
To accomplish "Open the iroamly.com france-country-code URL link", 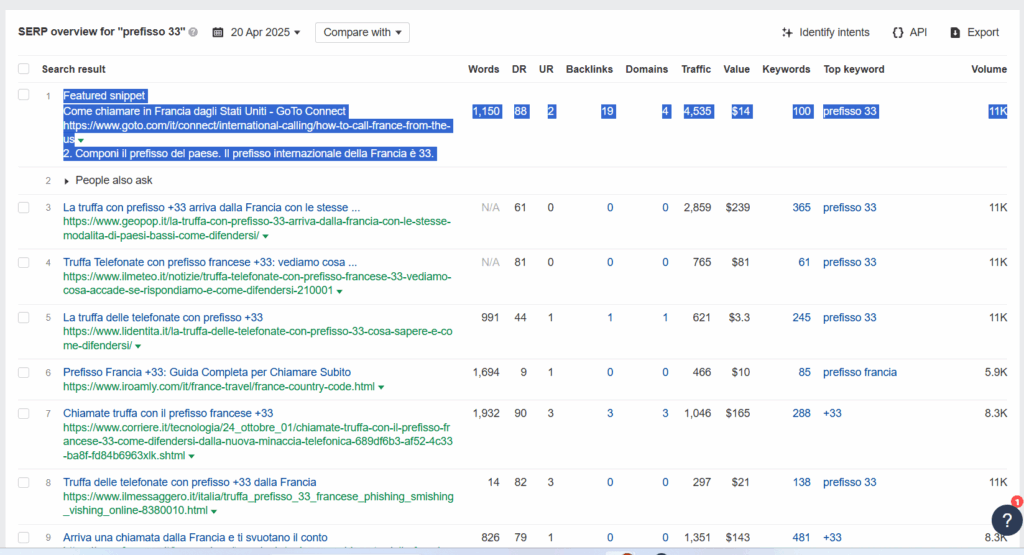I will 219,387.
